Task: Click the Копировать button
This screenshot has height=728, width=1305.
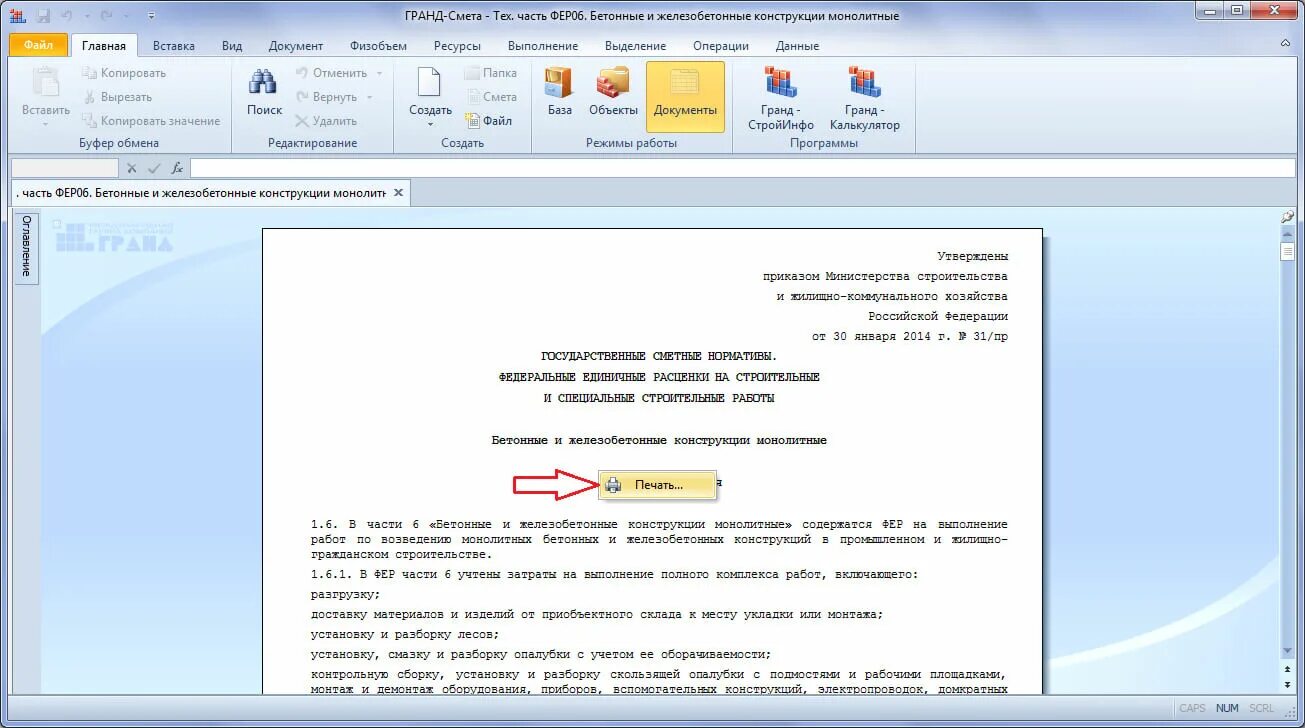Action: 124,73
